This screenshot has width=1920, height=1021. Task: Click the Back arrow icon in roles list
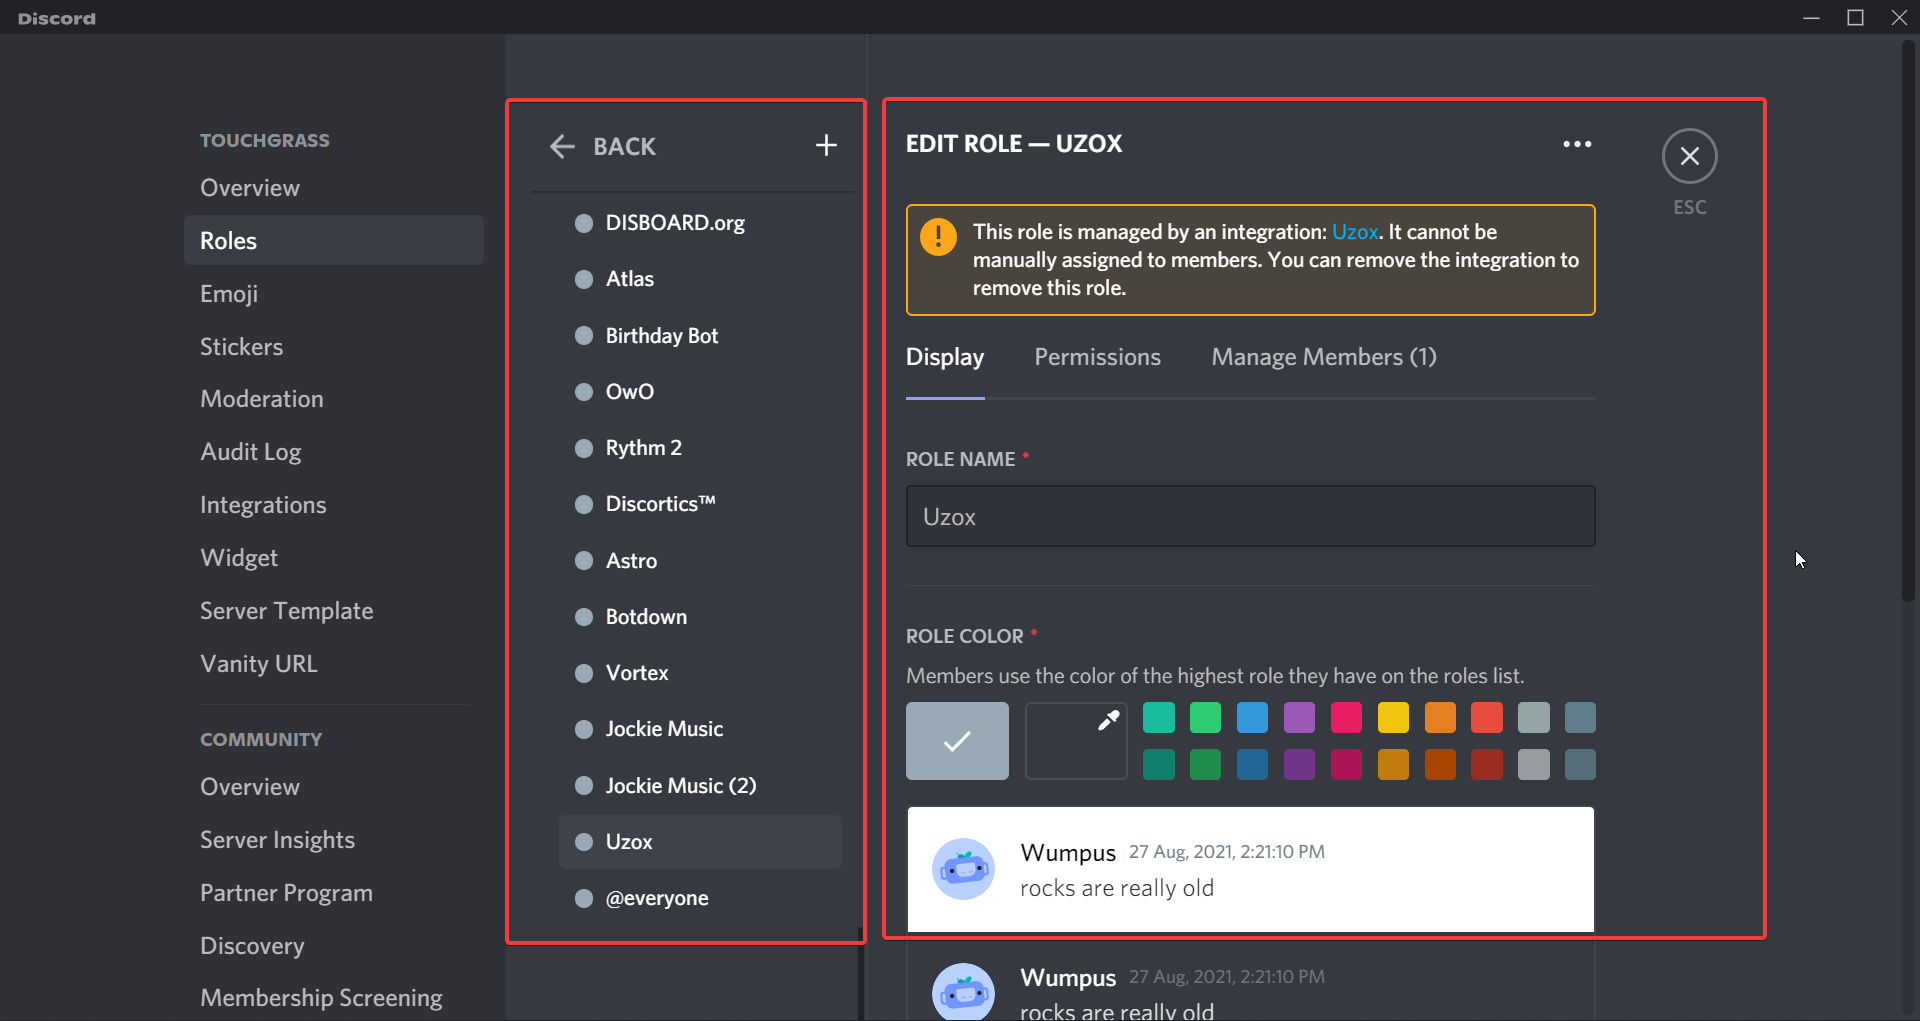(x=562, y=146)
